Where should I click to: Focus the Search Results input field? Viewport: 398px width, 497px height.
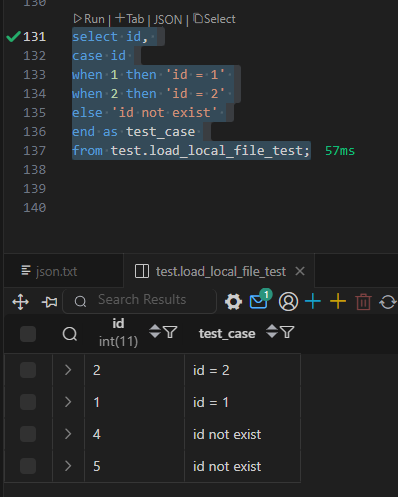(139, 301)
